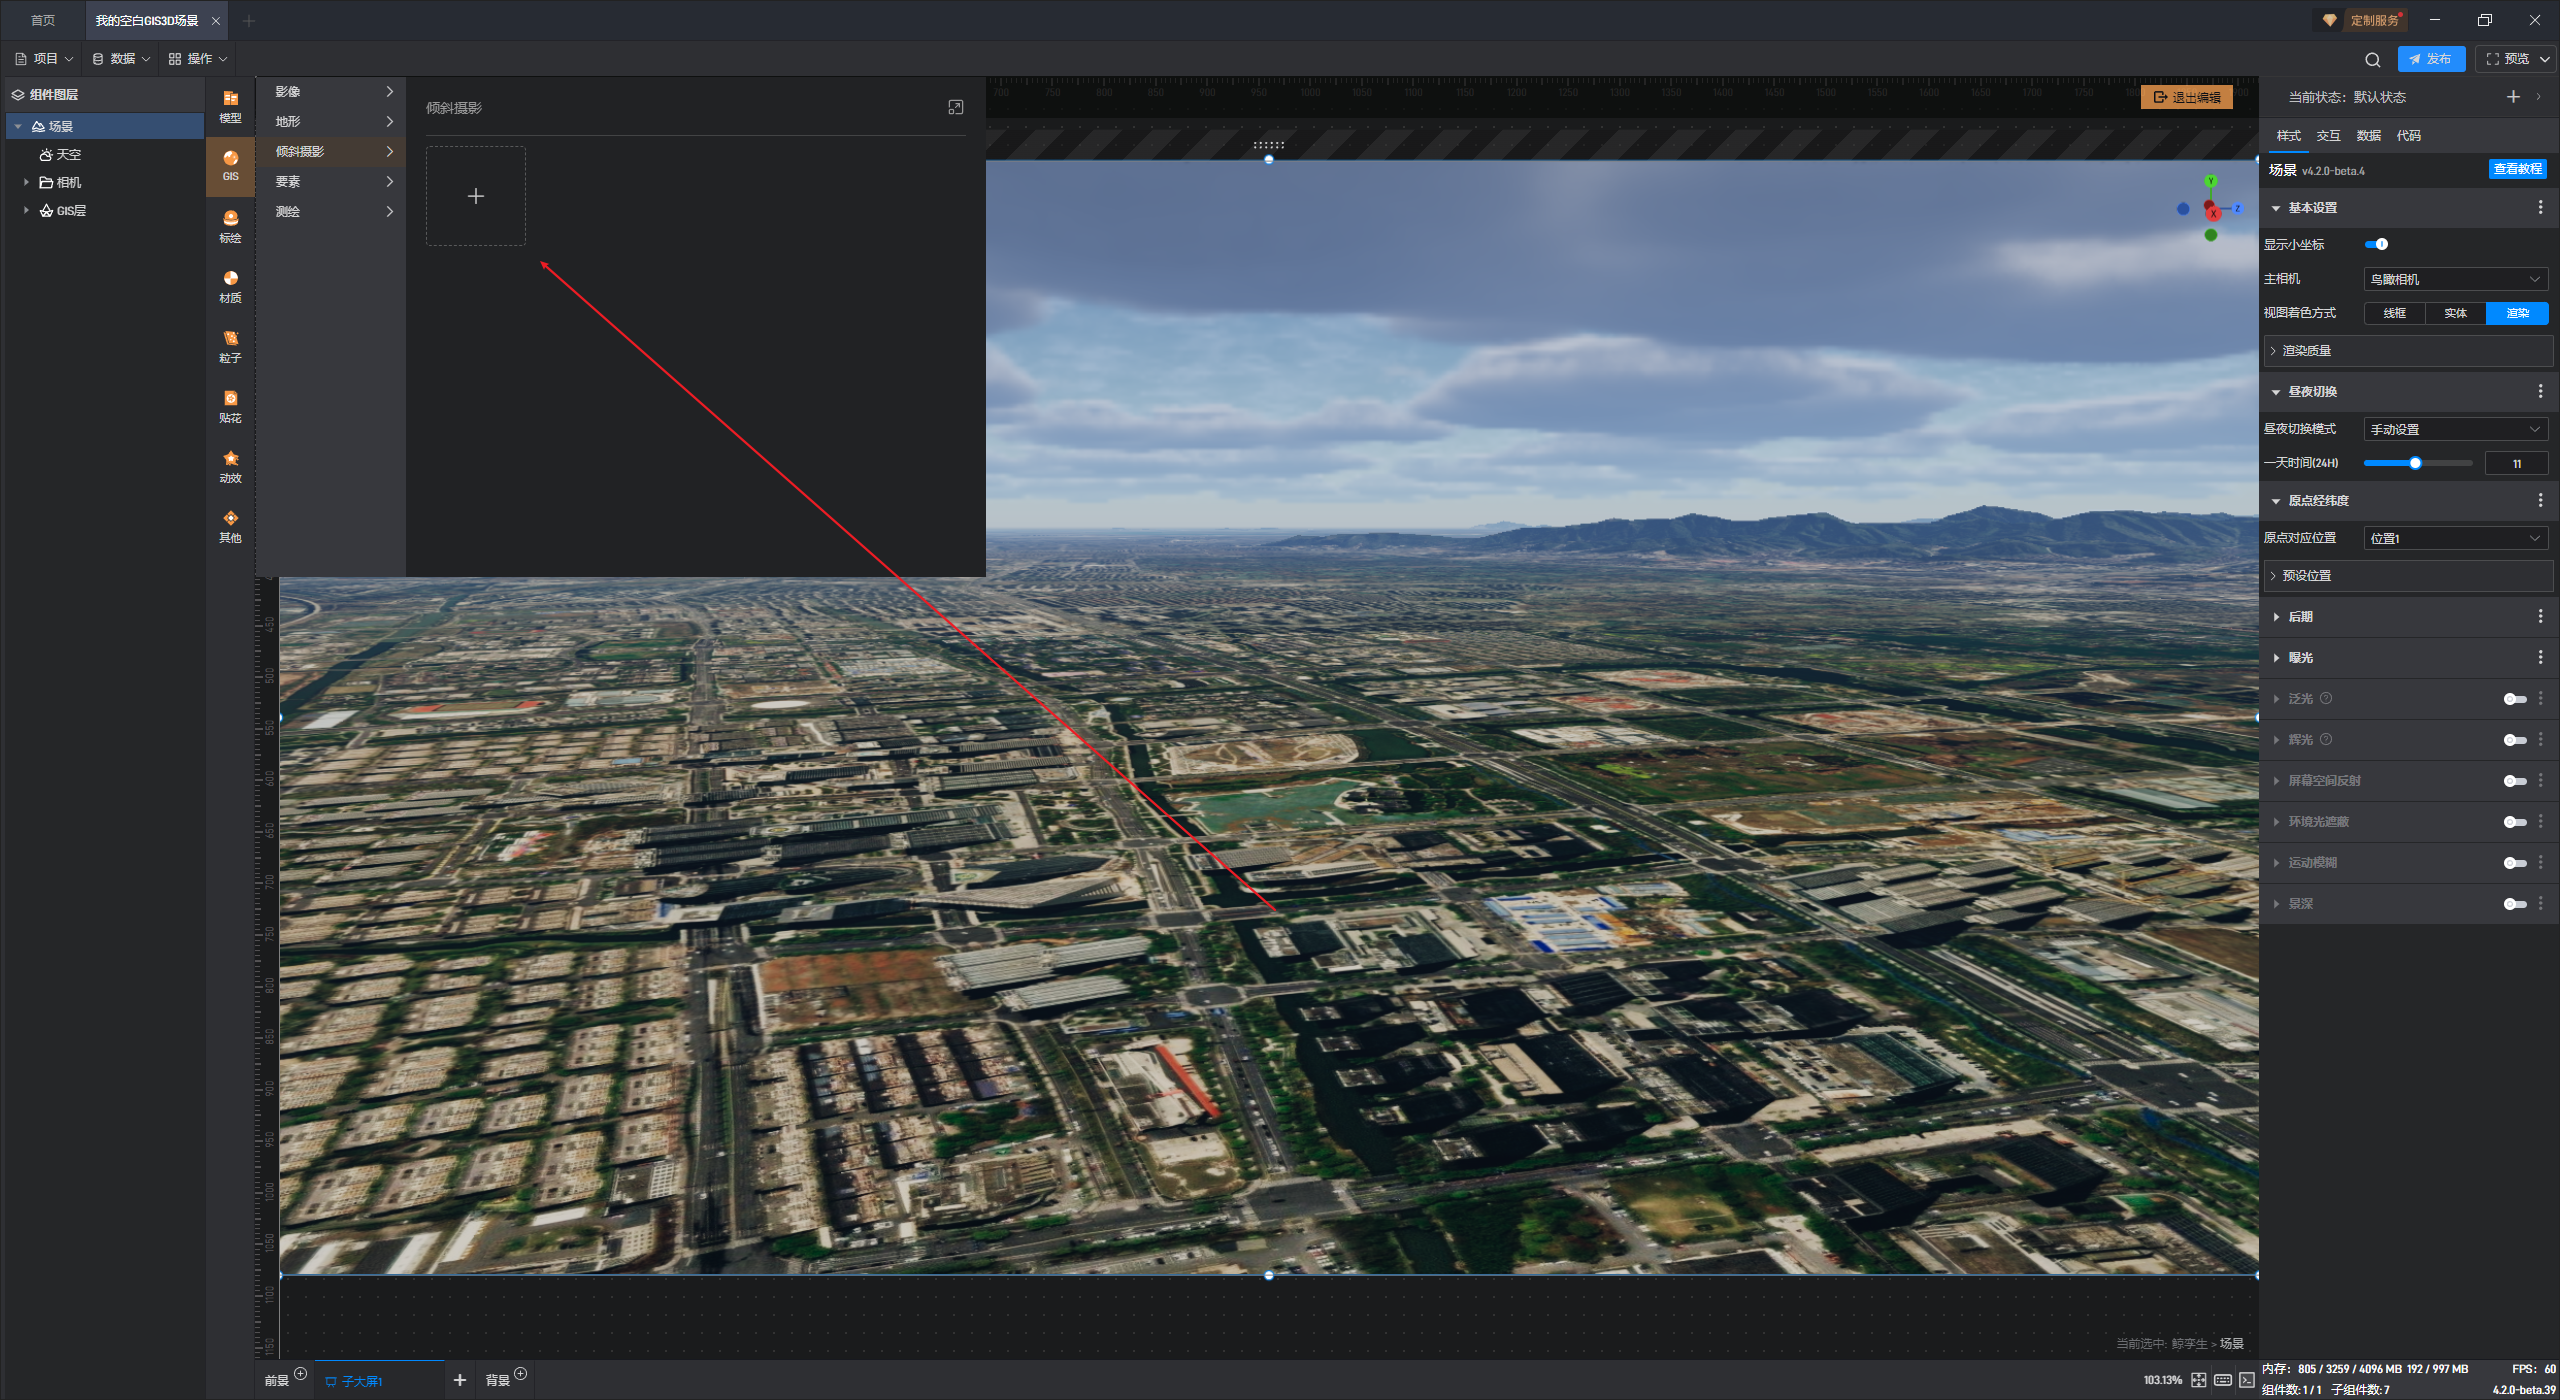Click the search magnifier icon in toolbar

(2372, 59)
